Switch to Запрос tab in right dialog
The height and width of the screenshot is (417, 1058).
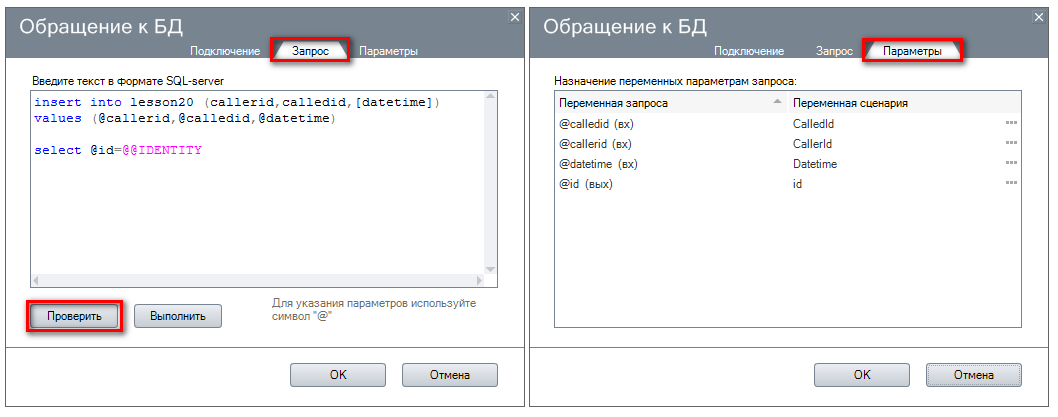834,50
